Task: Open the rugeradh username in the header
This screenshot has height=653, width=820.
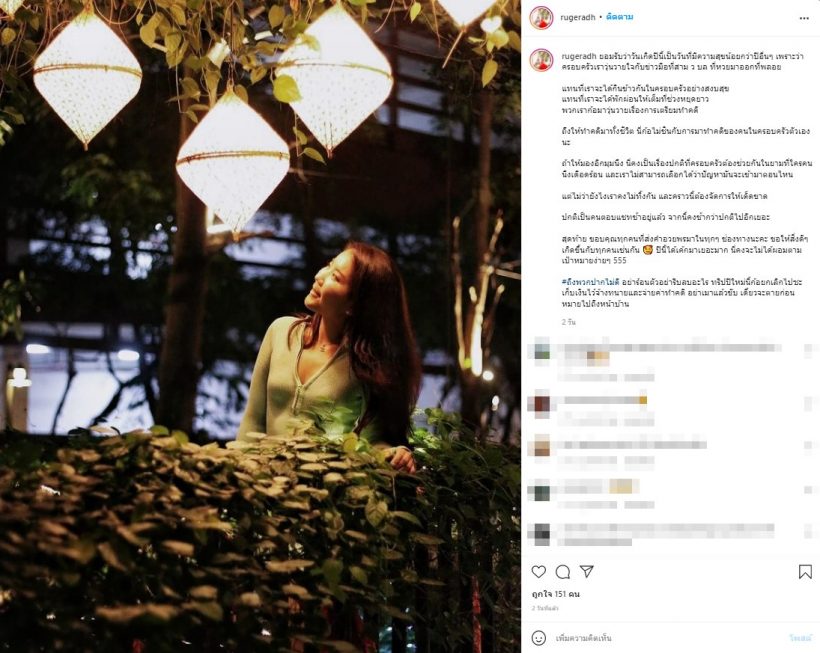Action: tap(578, 17)
